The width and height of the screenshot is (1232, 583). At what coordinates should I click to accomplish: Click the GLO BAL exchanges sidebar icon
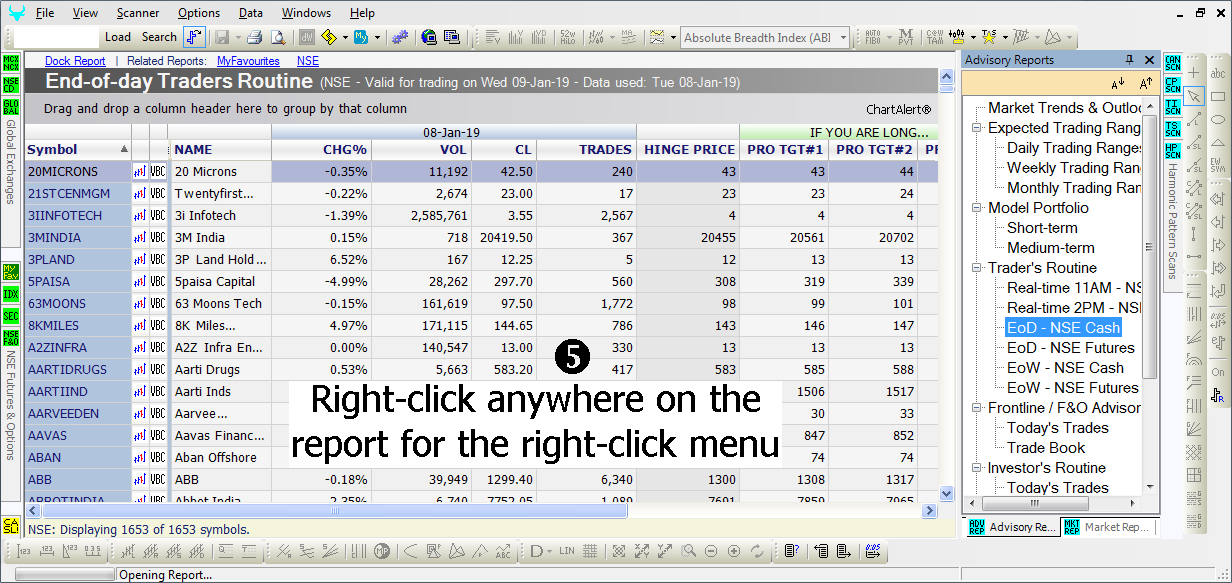[11, 106]
